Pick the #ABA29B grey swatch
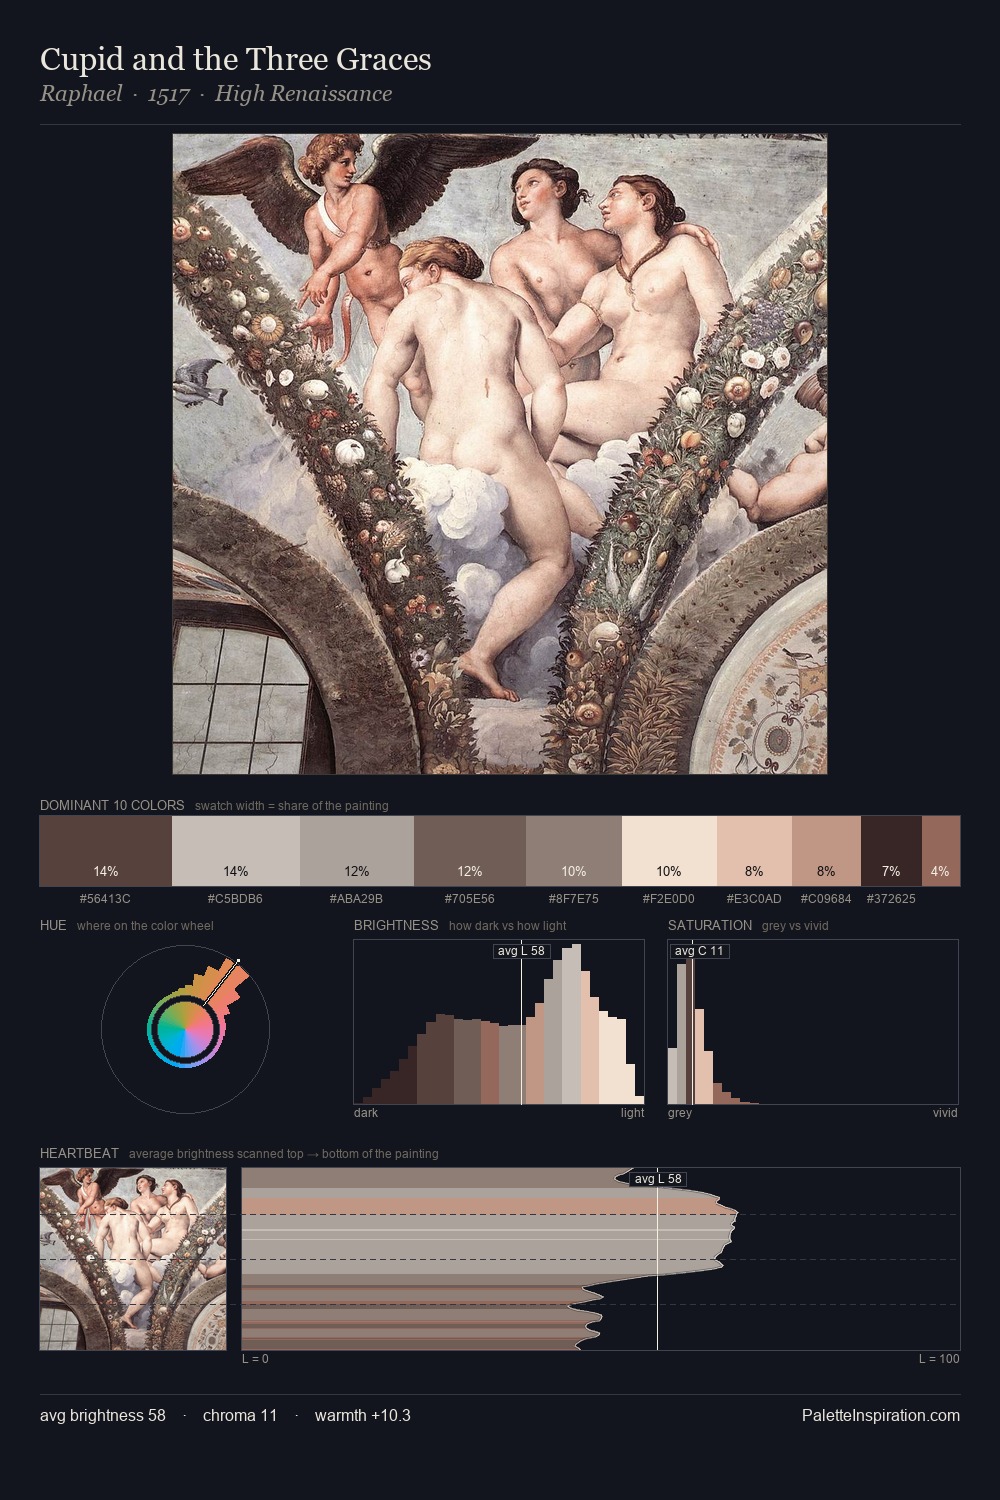This screenshot has height=1500, width=1000. [x=357, y=851]
